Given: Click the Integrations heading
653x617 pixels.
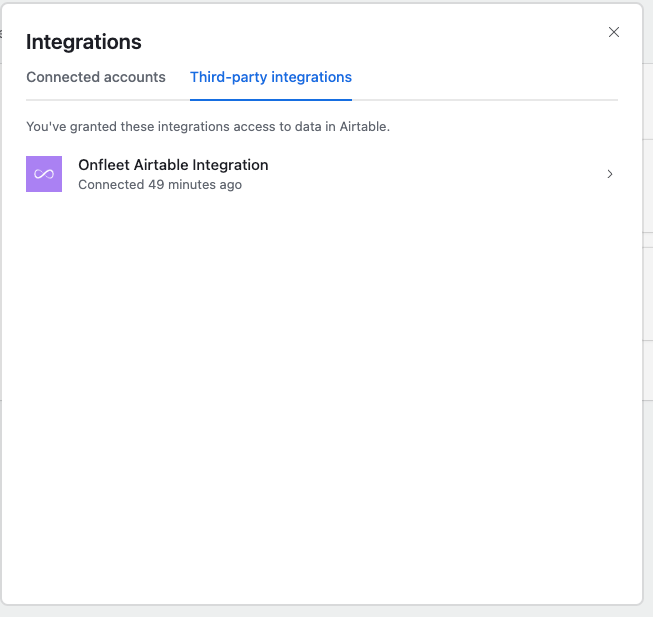Looking at the screenshot, I should (84, 42).
